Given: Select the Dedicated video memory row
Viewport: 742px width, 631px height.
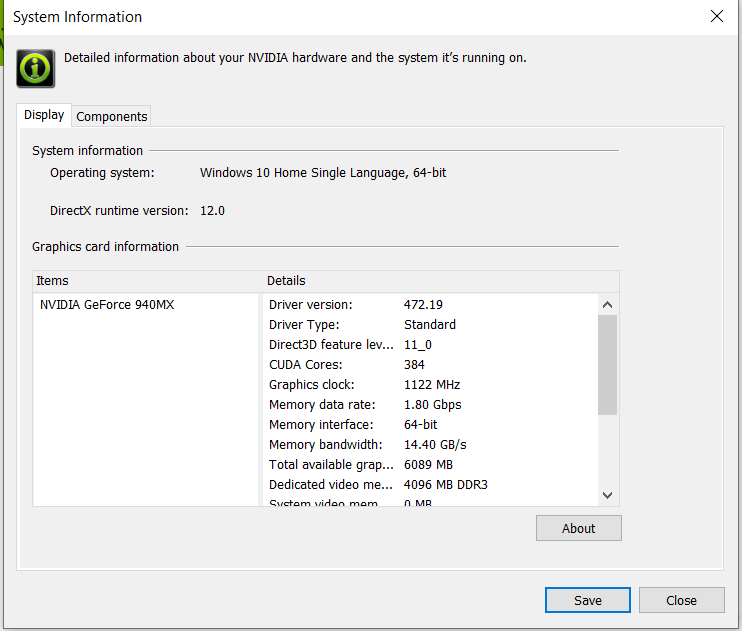Looking at the screenshot, I should 430,485.
